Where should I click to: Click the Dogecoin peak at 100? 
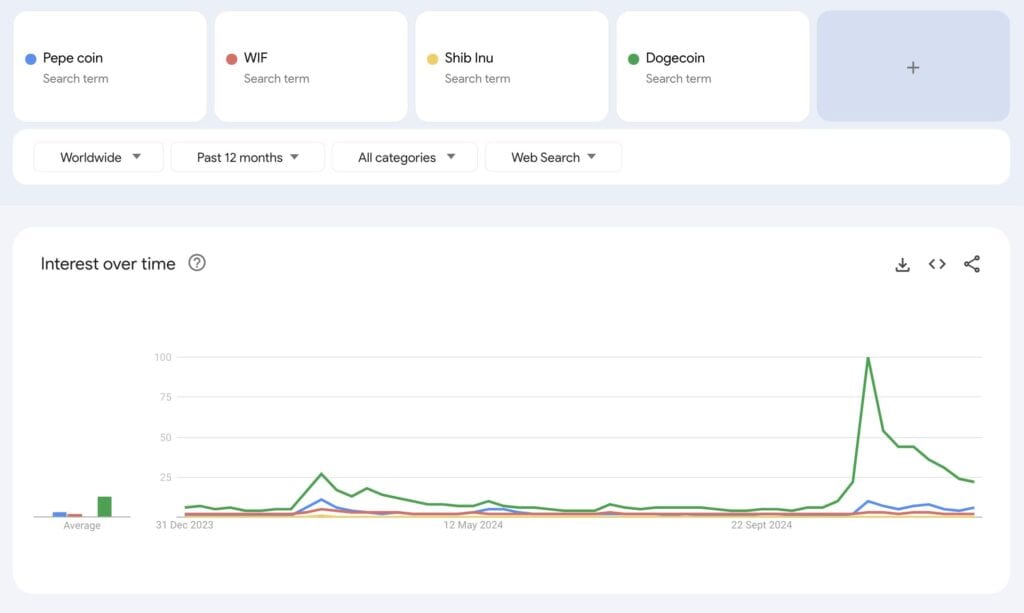868,358
